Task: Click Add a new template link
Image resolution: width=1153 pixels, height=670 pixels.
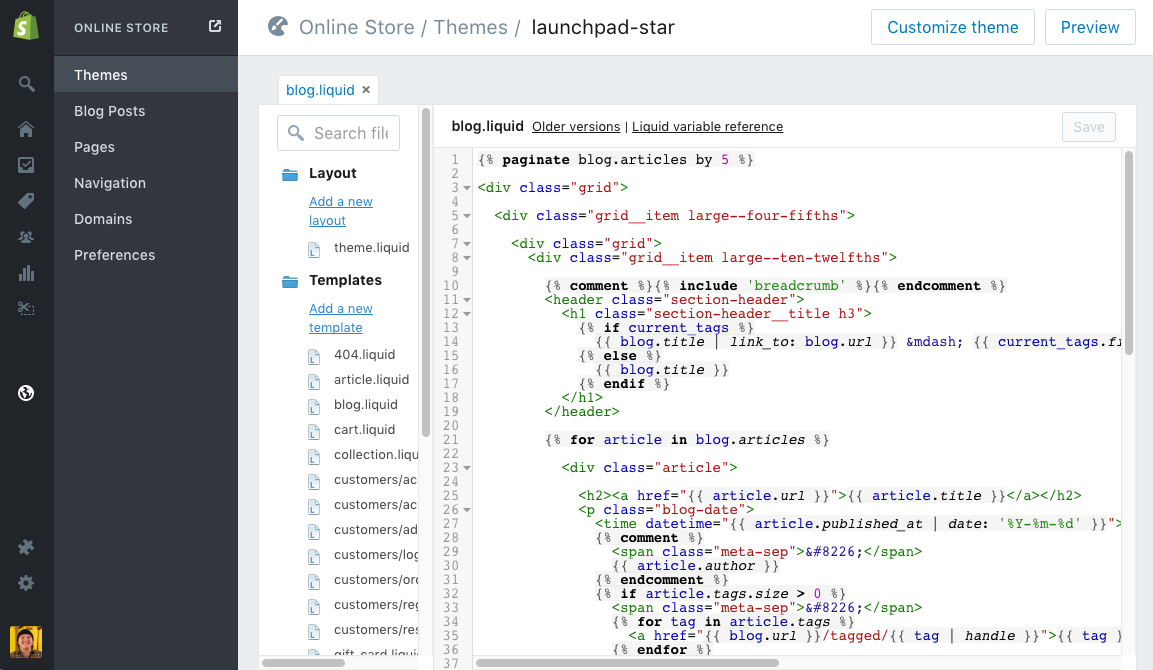Action: point(340,318)
